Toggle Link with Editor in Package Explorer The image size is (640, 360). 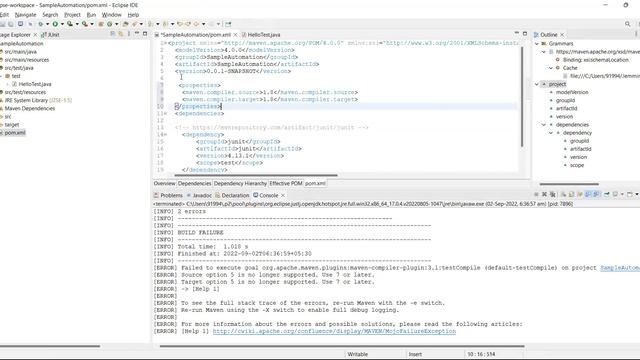[x=121, y=34]
